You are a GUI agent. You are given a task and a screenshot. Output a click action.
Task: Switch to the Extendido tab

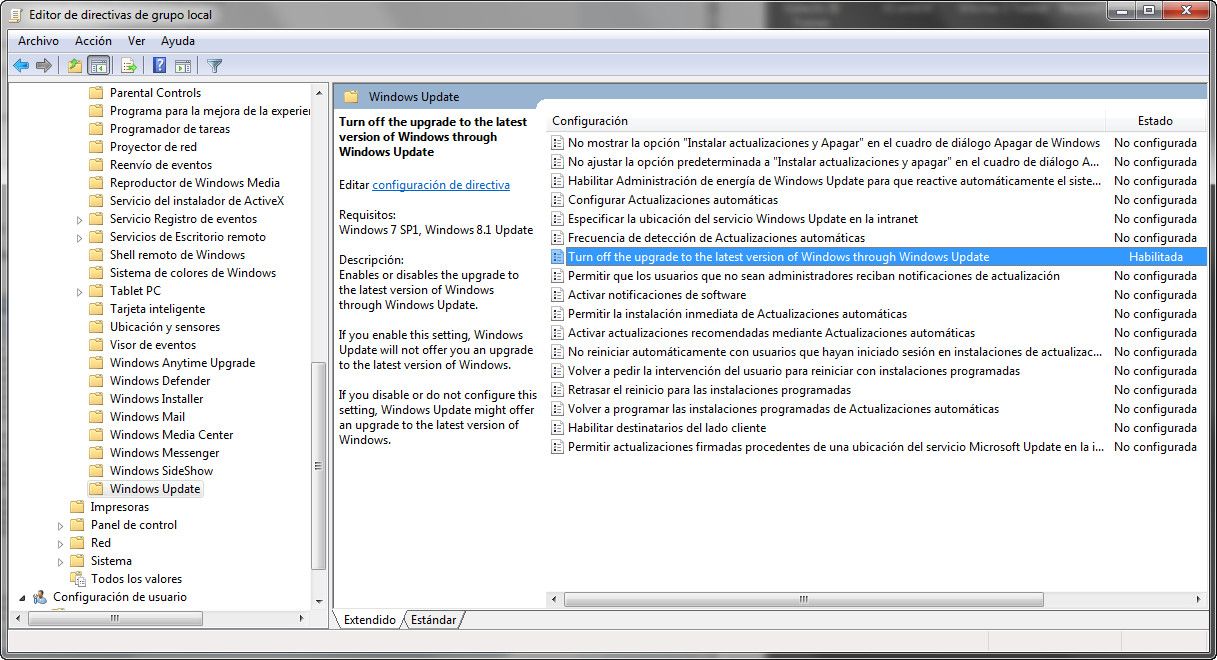370,620
